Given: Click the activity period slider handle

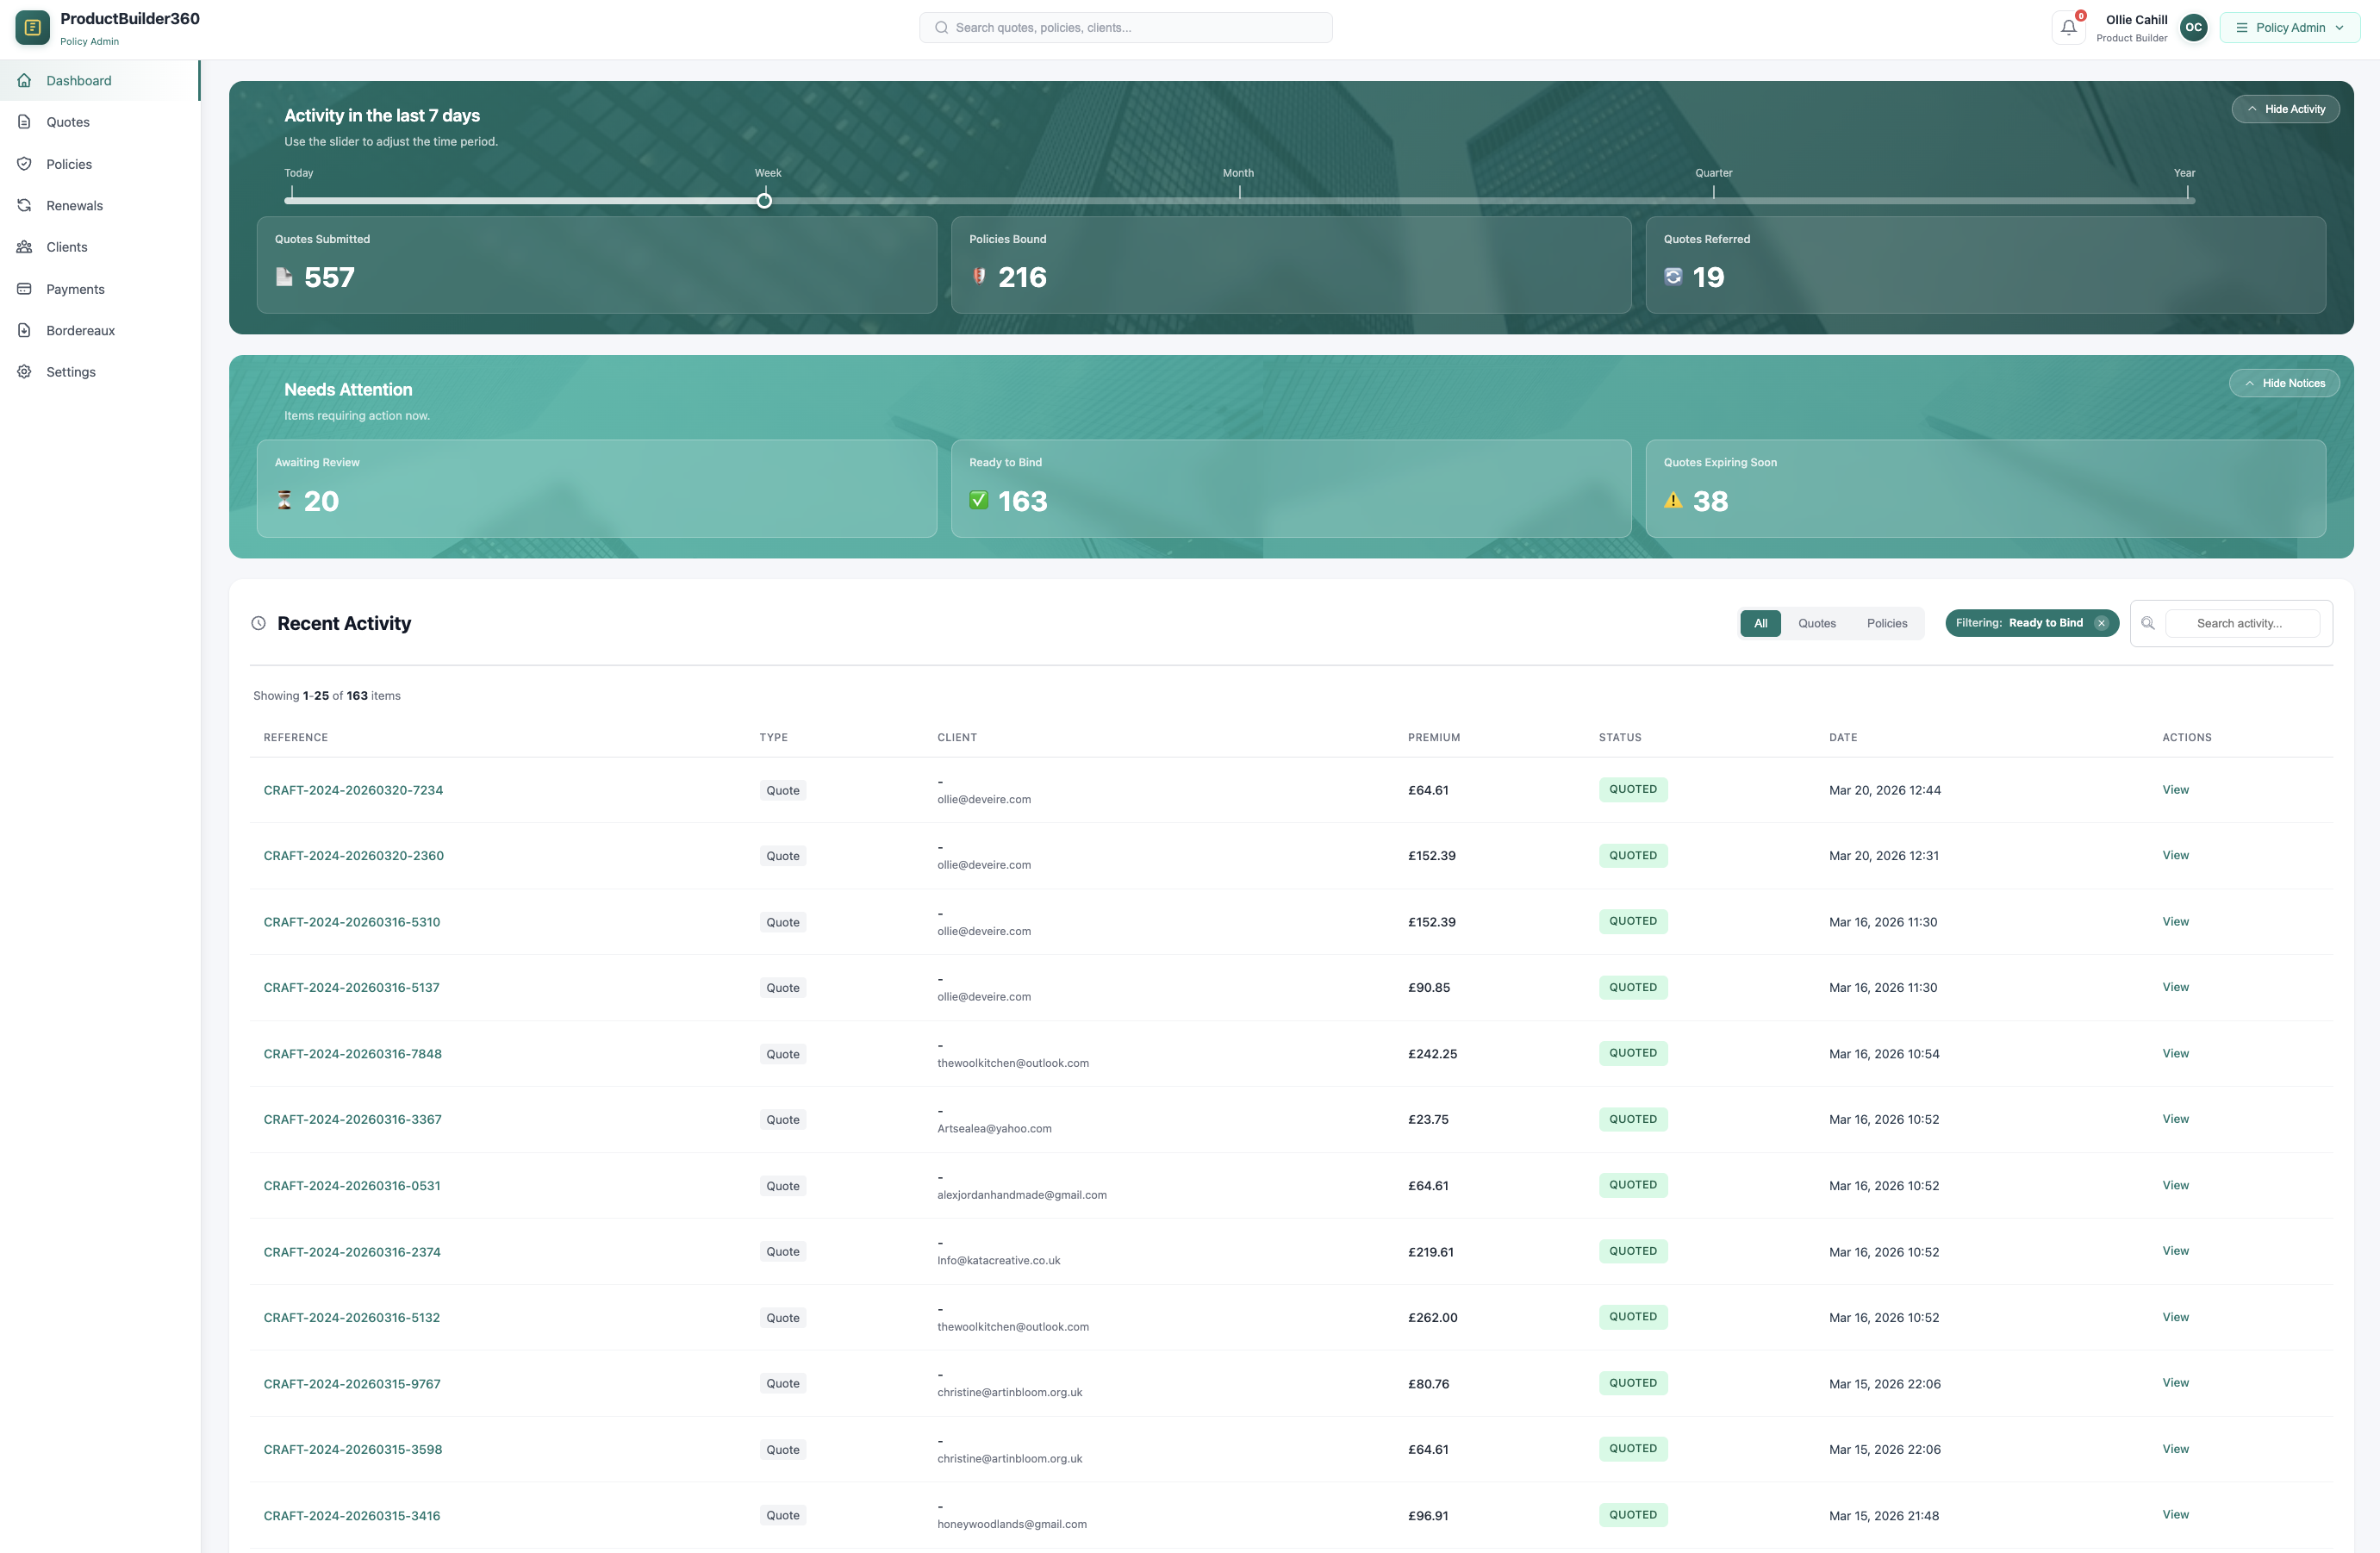Looking at the screenshot, I should pos(764,201).
